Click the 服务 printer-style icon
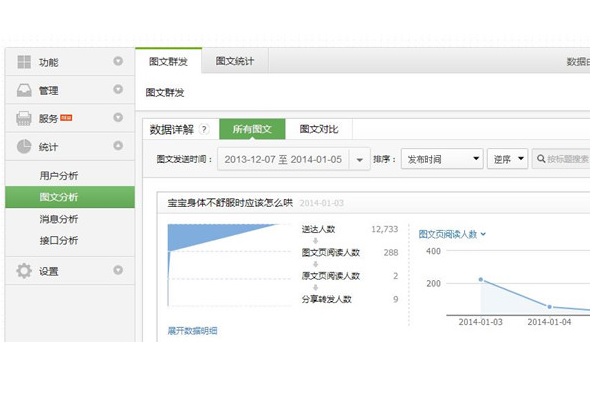 (24, 118)
